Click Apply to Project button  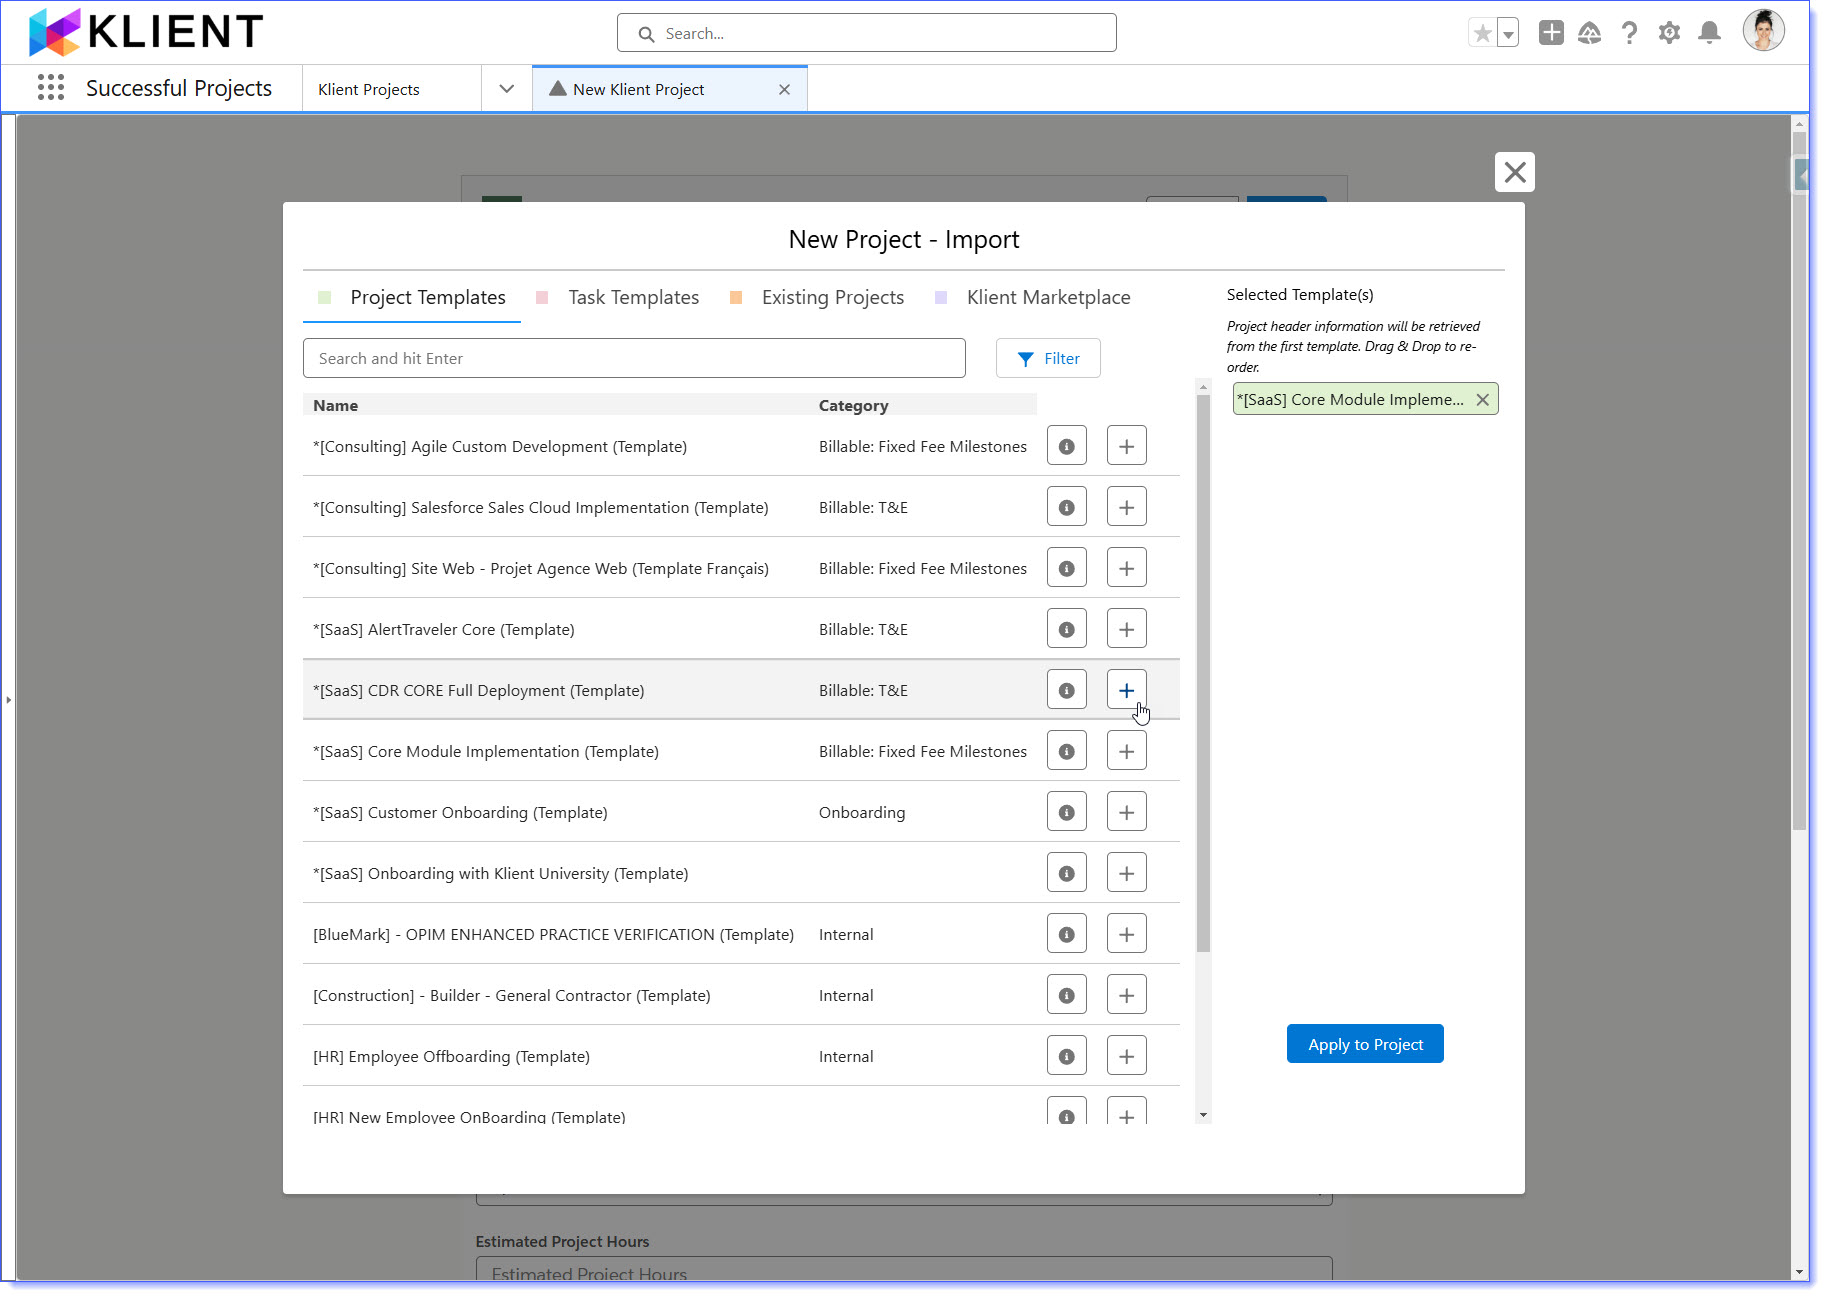coord(1364,1044)
